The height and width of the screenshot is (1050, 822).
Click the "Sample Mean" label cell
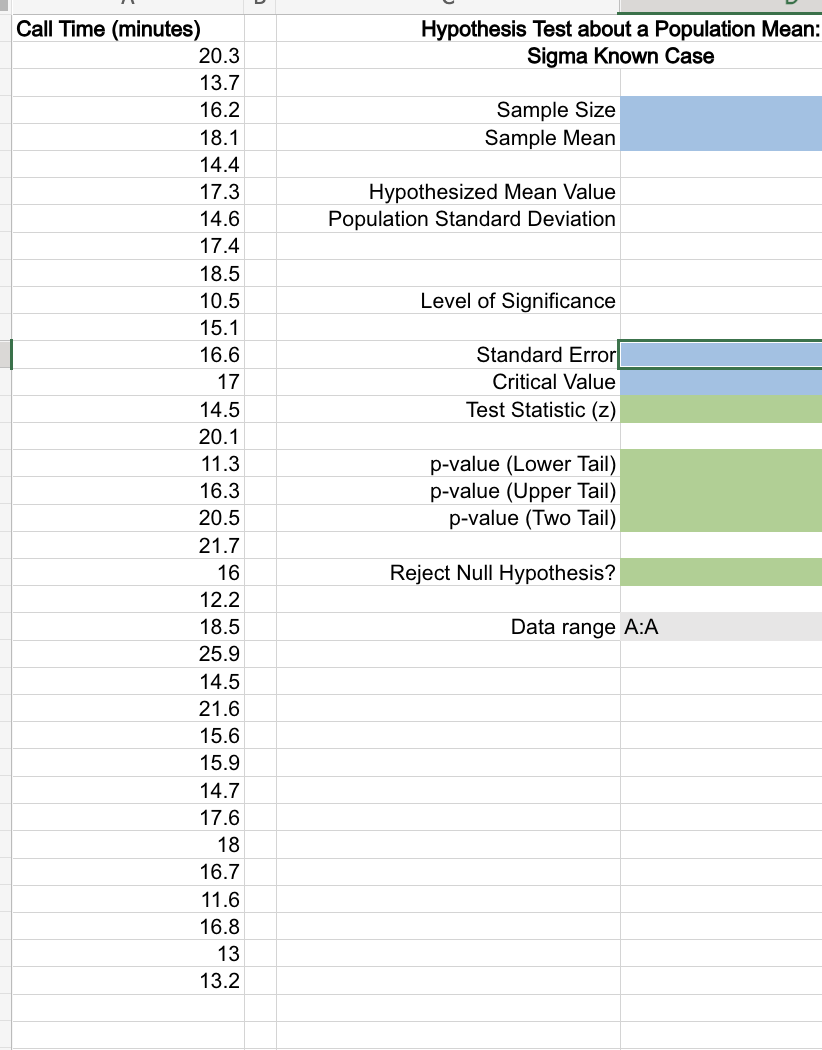coord(448,137)
